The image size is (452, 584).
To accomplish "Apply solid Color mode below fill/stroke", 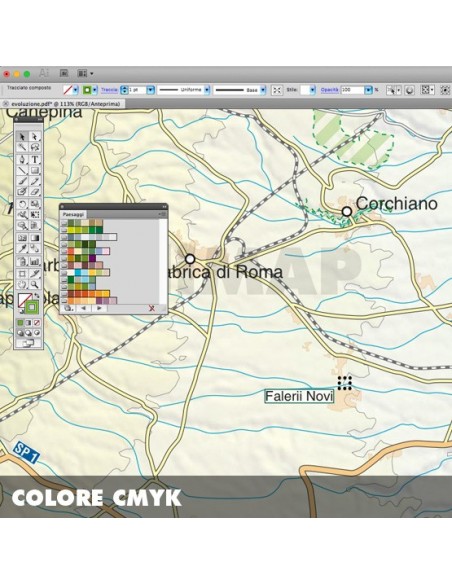I will tap(20, 323).
